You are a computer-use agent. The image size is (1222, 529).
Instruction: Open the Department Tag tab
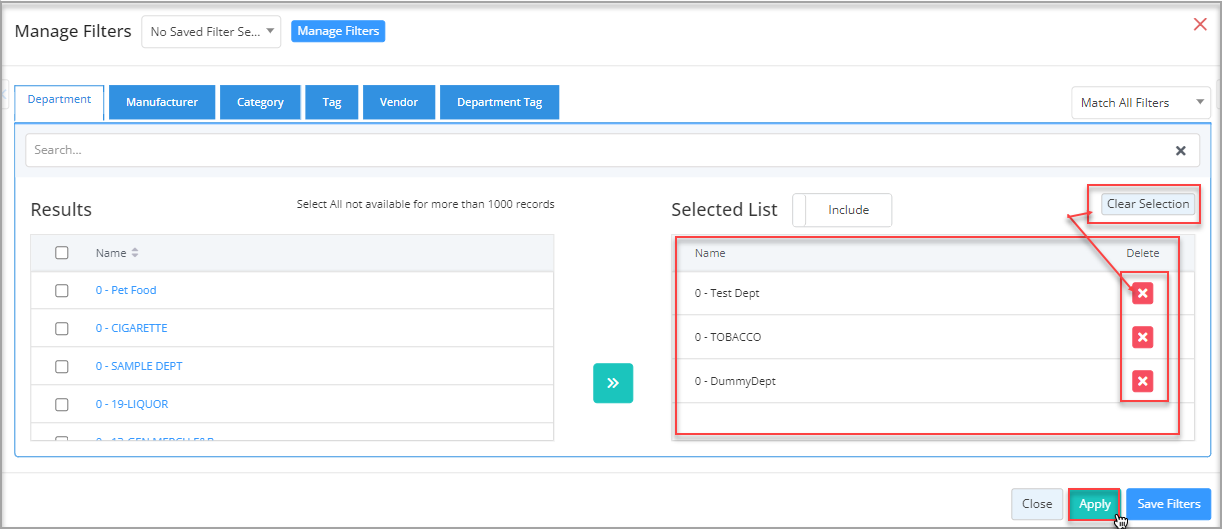[499, 102]
